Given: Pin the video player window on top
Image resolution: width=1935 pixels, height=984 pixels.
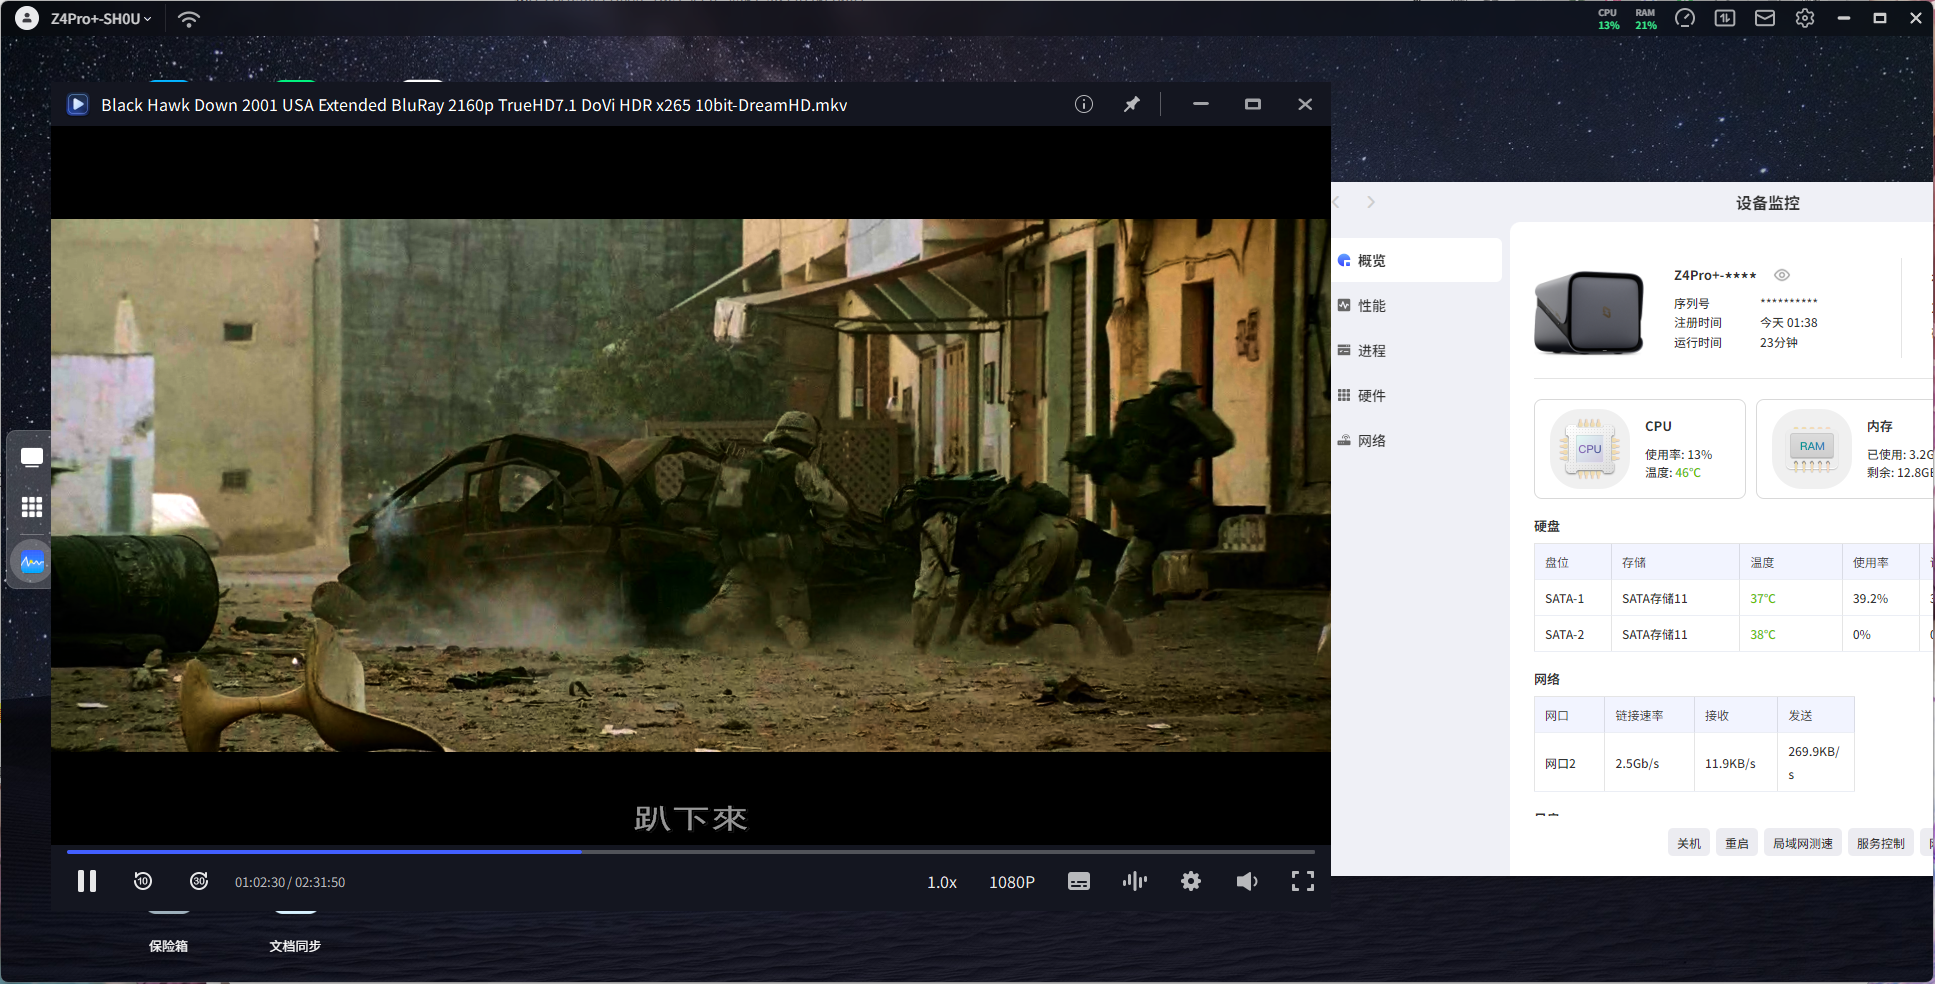Looking at the screenshot, I should (1132, 104).
